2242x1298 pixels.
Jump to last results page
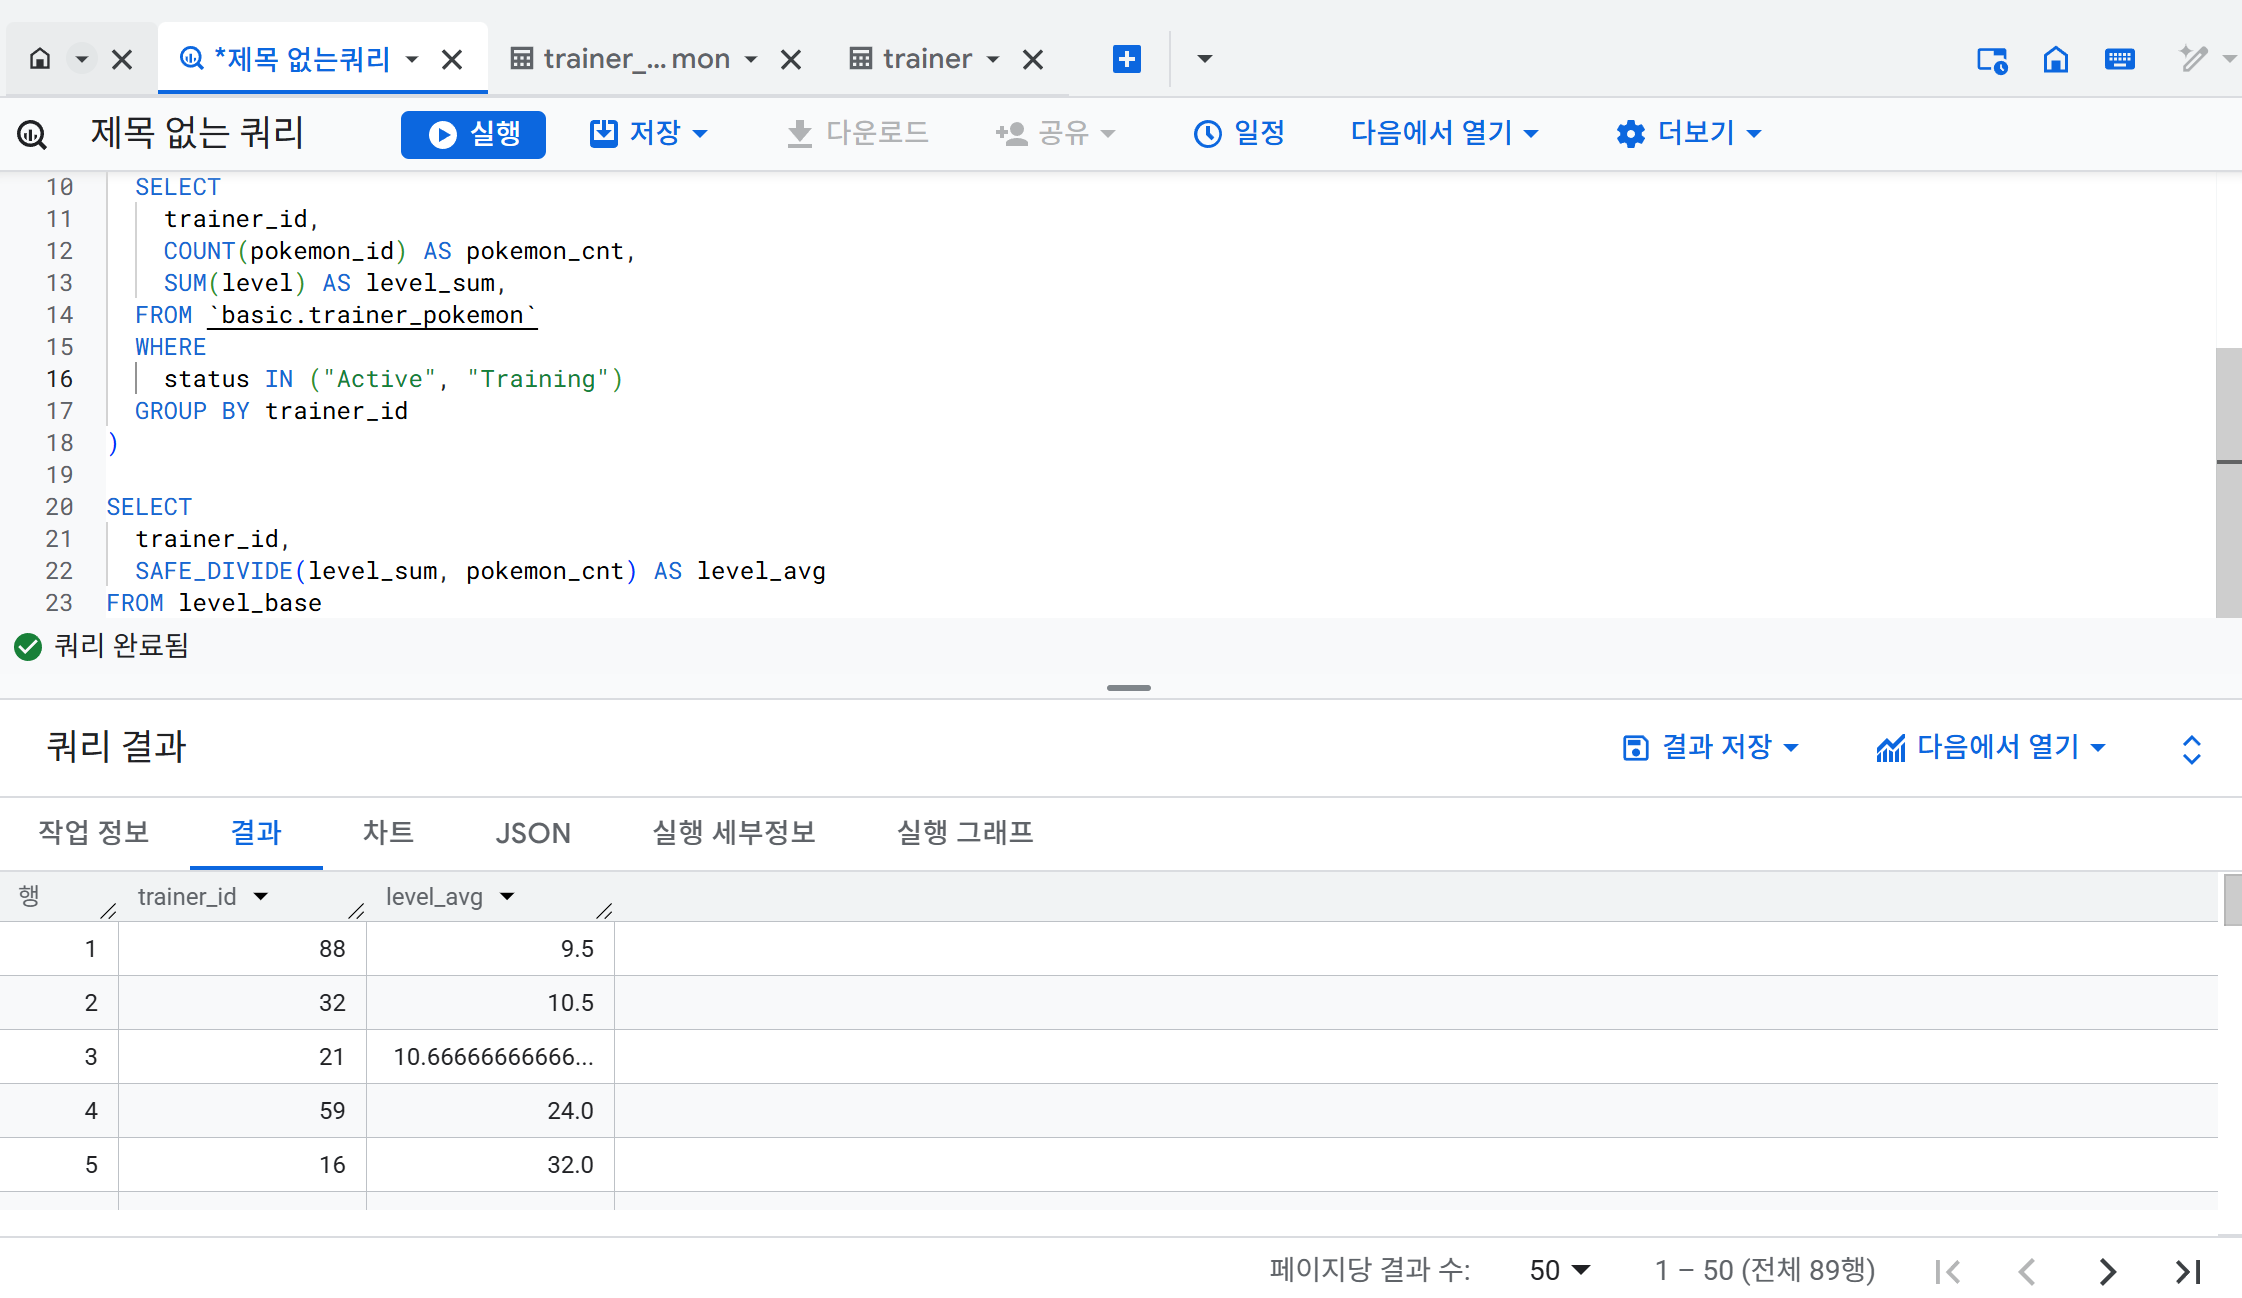tap(2187, 1271)
